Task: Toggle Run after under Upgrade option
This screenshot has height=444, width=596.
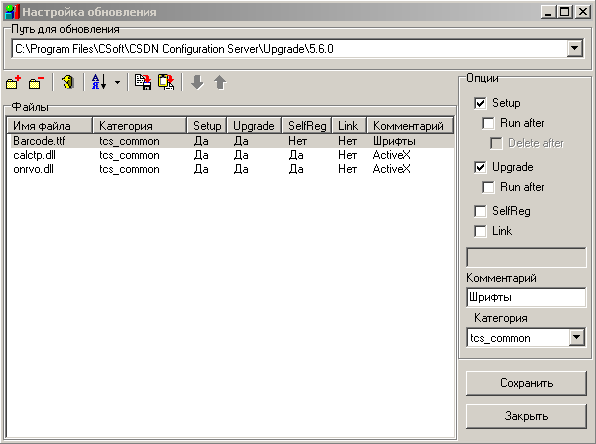Action: pyautogui.click(x=488, y=187)
